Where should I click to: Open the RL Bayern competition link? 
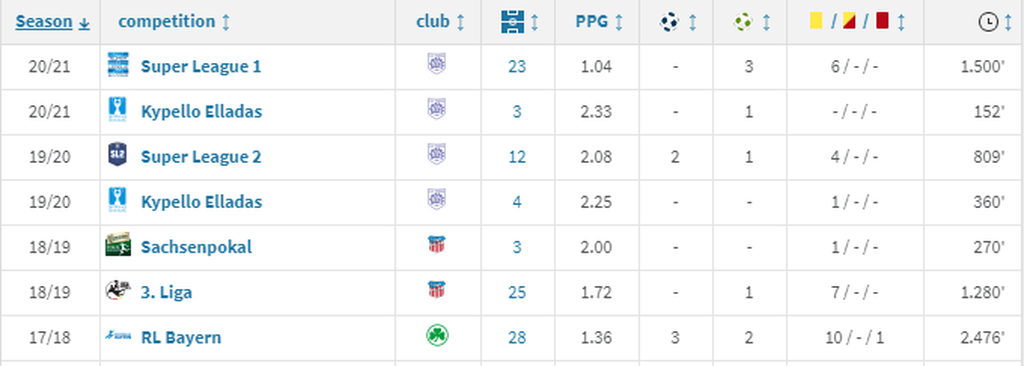[x=181, y=337]
